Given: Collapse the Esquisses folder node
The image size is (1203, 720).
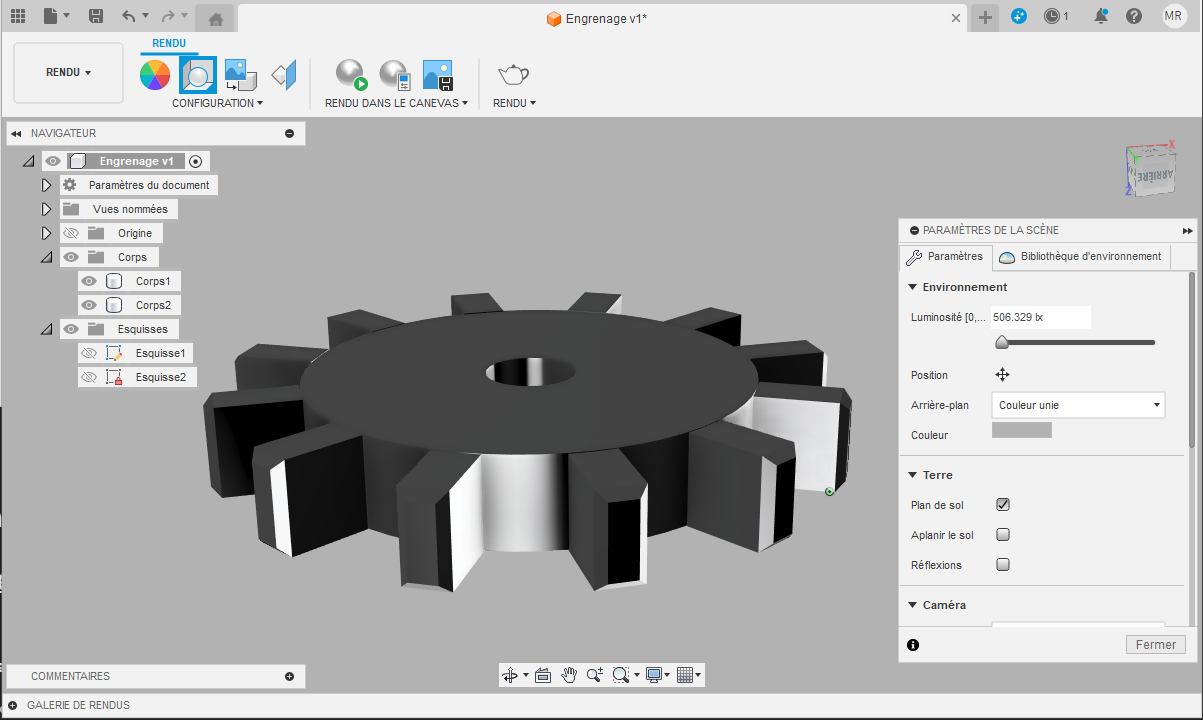Looking at the screenshot, I should (x=46, y=329).
